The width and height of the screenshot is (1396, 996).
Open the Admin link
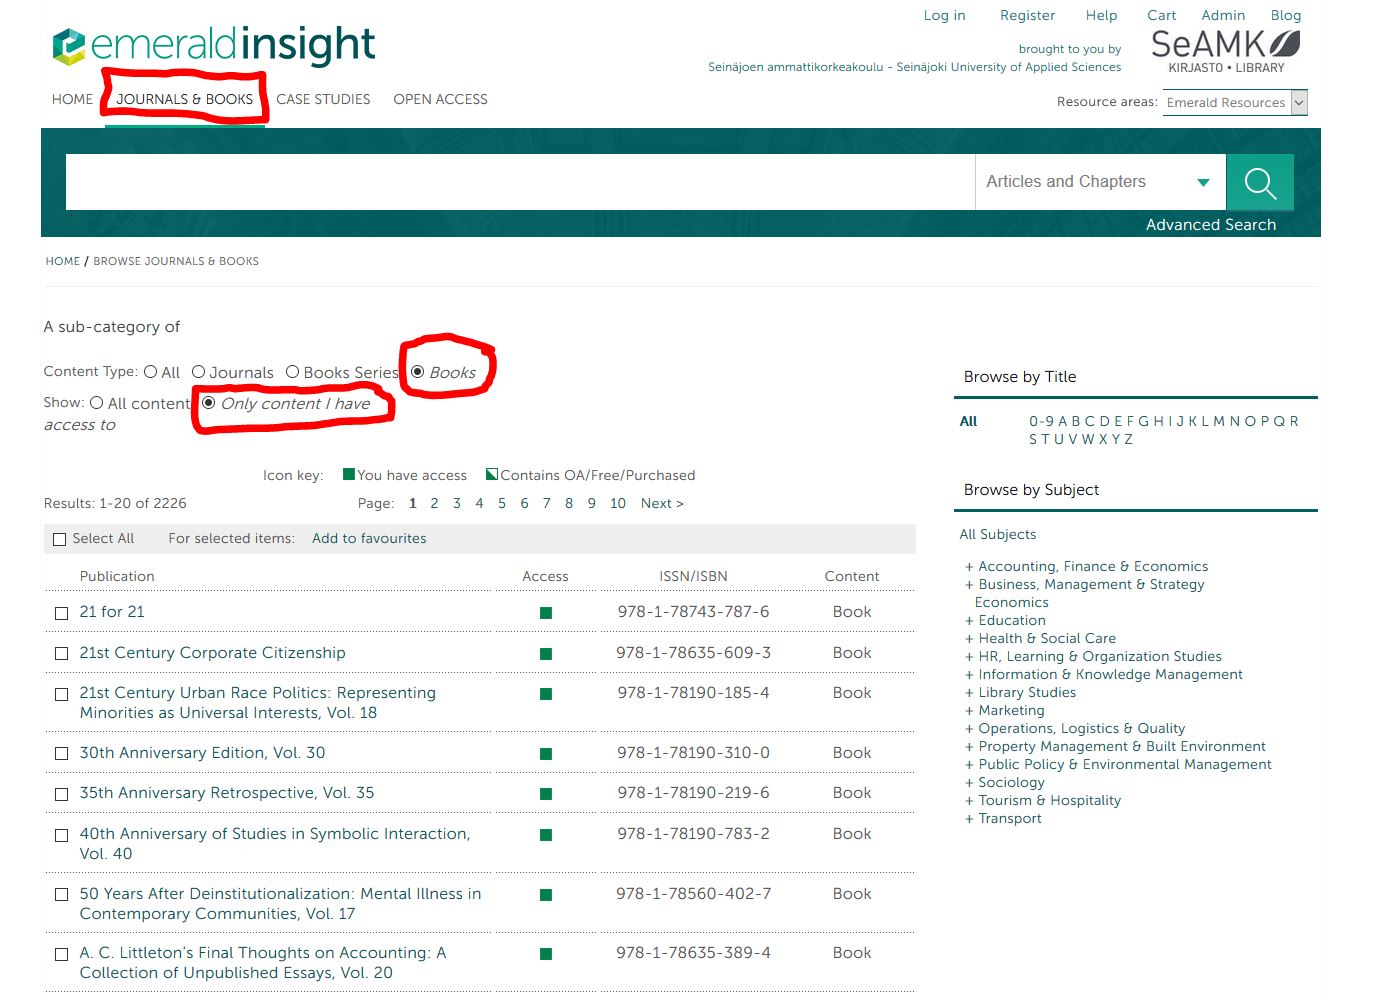coord(1223,15)
